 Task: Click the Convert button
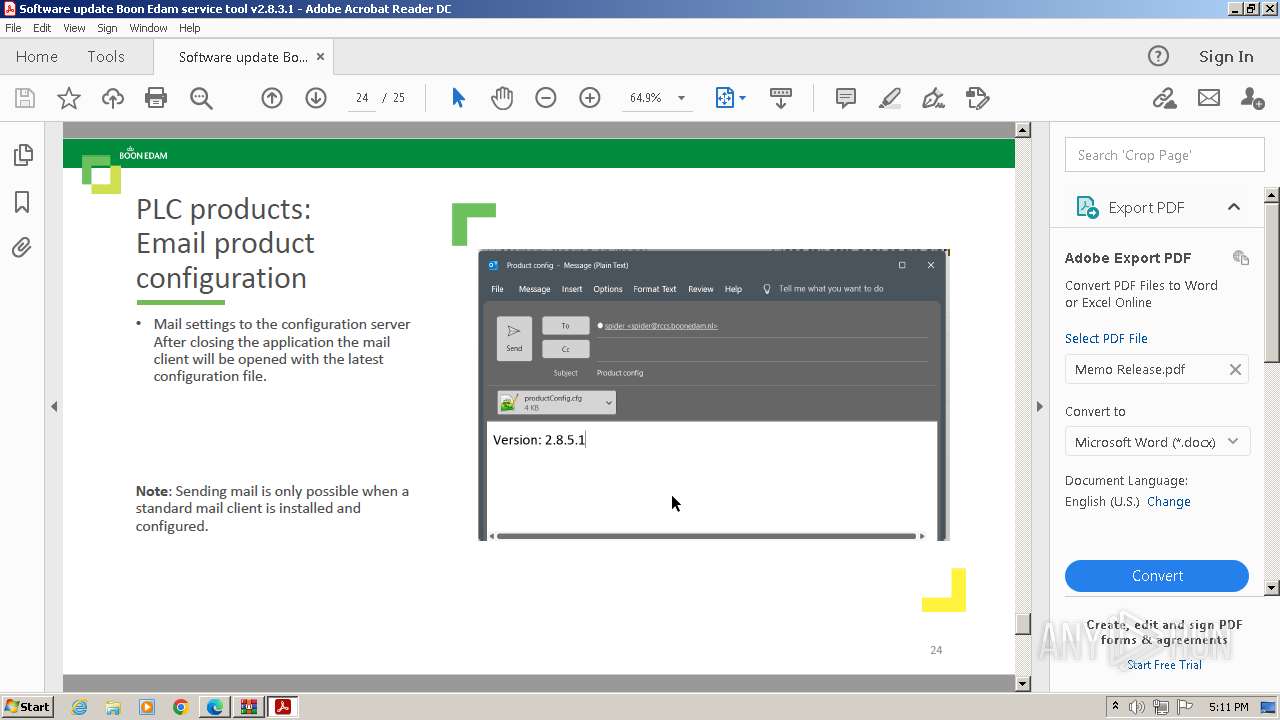tap(1157, 576)
